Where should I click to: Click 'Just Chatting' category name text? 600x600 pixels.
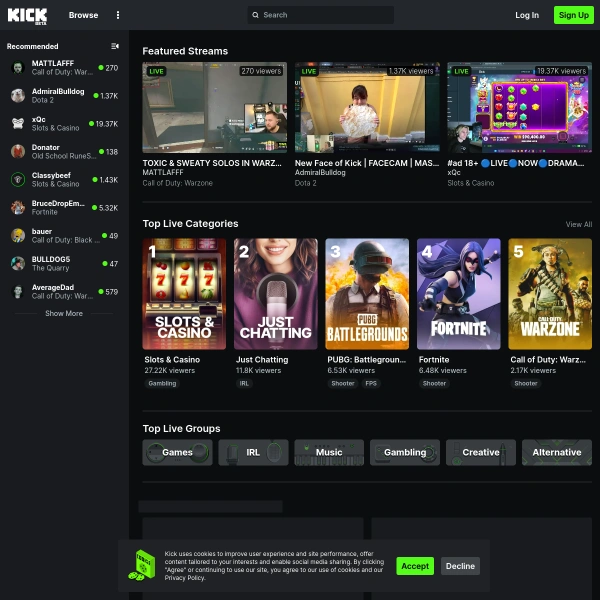click(262, 360)
